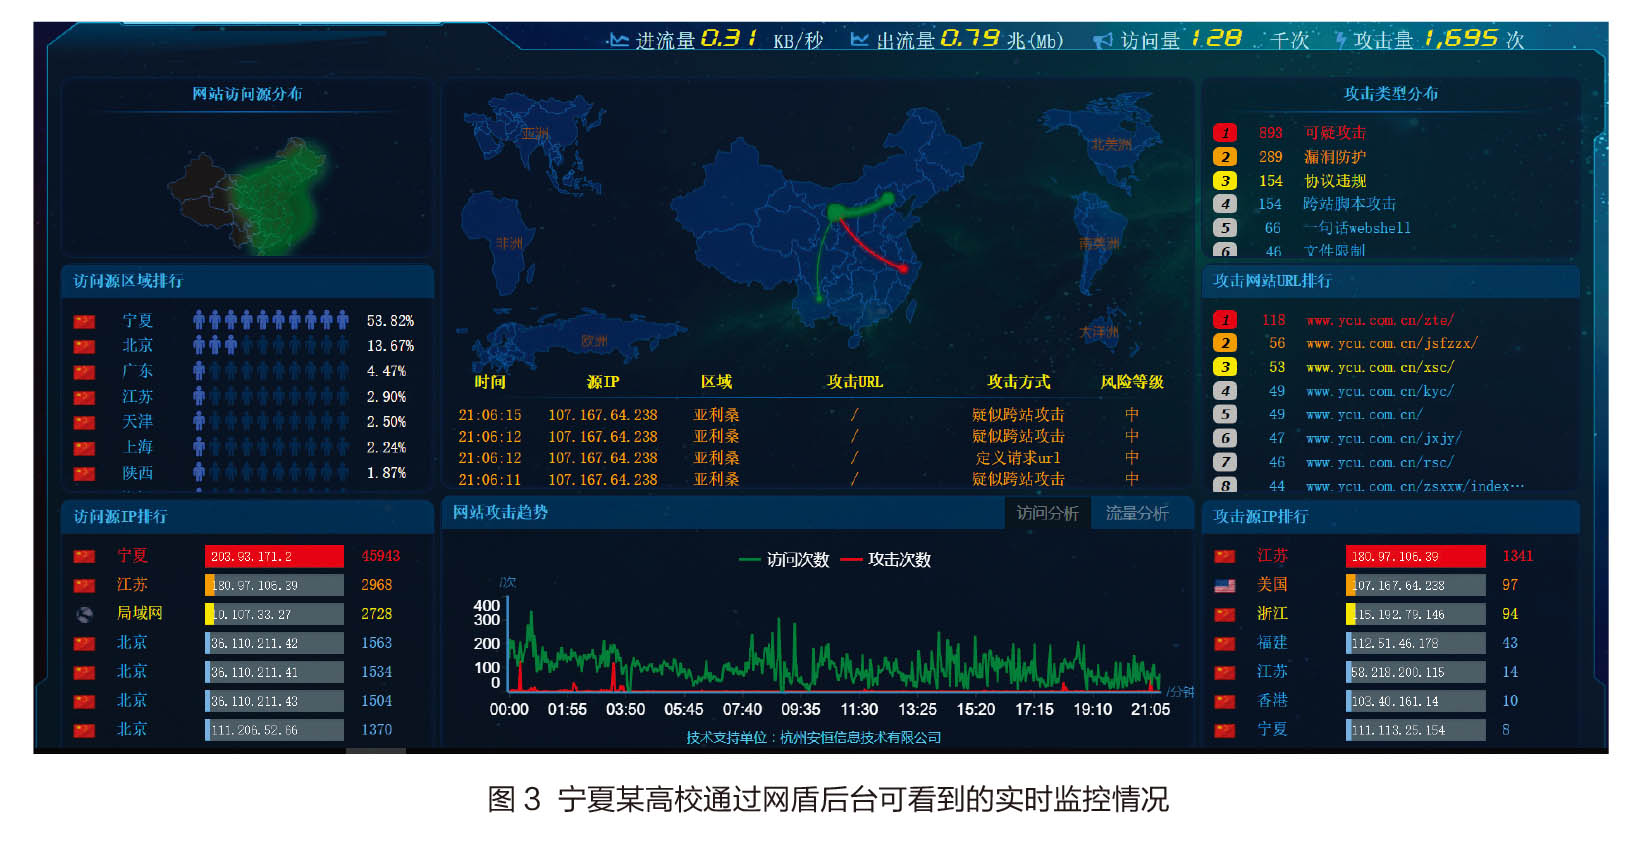The image size is (1652, 843).
Task: Click the globe icon beside 局域网
Action: (85, 614)
